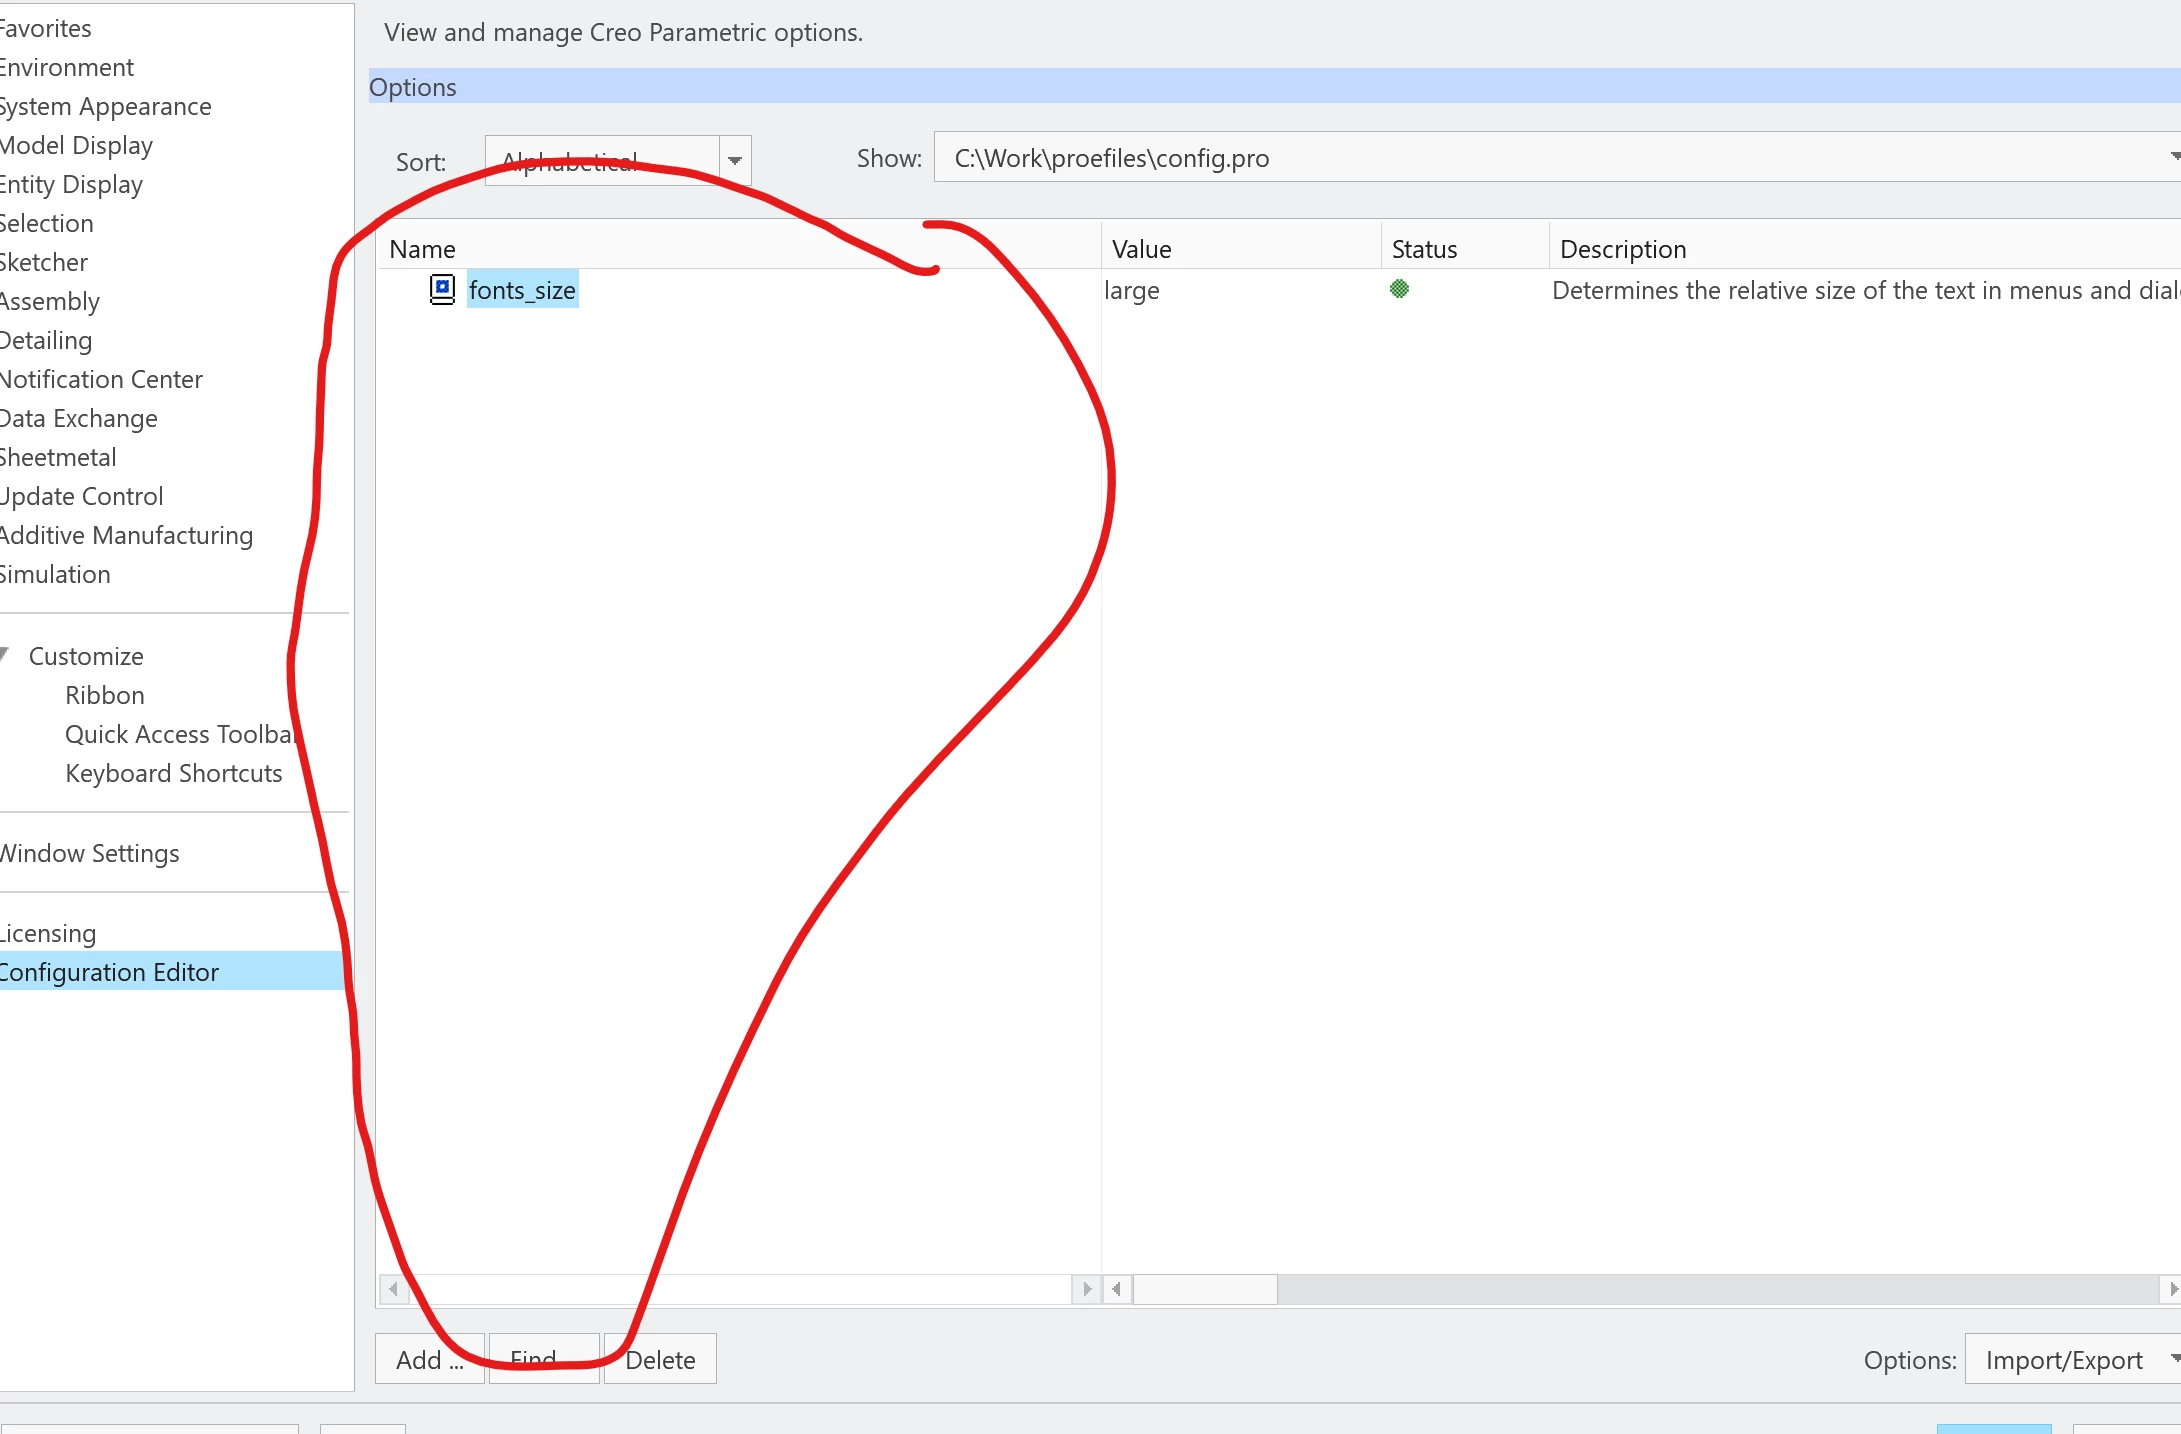The width and height of the screenshot is (2181, 1434).
Task: Select Keyboard Shortcuts in sidebar
Action: coord(173,773)
